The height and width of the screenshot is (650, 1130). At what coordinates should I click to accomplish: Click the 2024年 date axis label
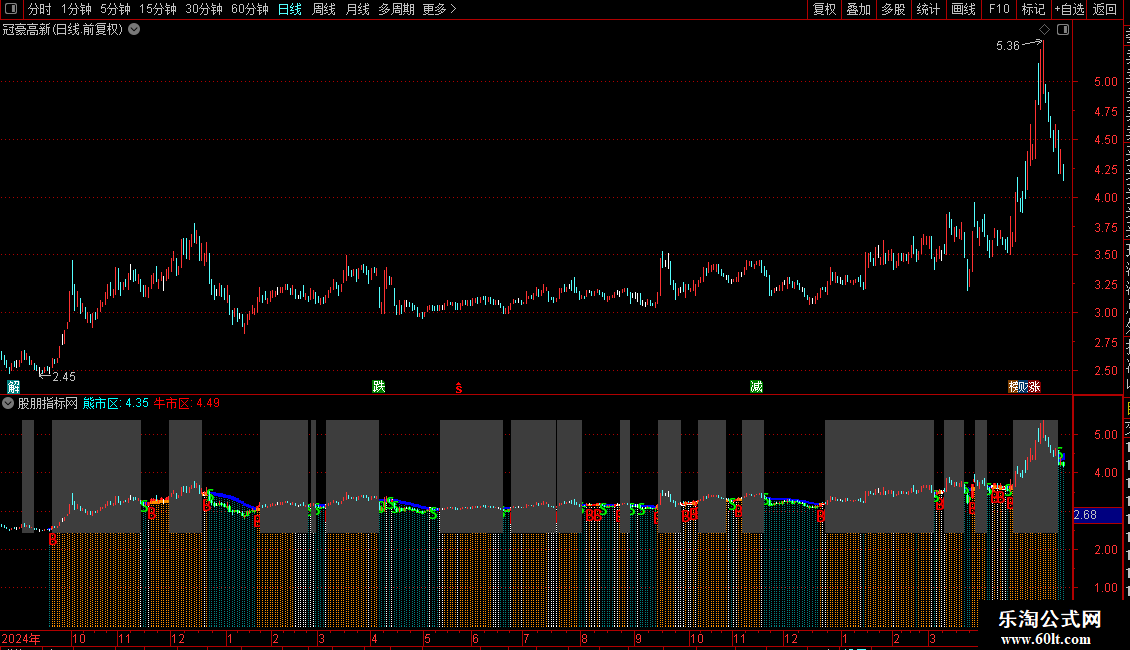(21, 638)
